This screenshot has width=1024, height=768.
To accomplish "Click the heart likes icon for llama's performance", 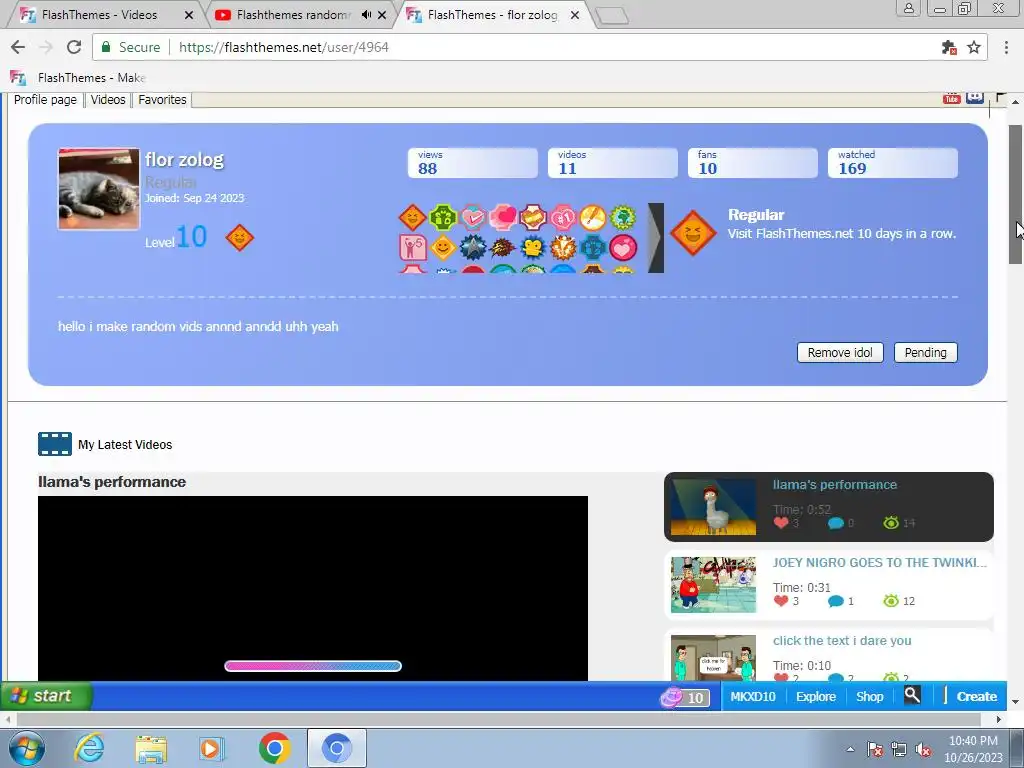I will click(781, 522).
